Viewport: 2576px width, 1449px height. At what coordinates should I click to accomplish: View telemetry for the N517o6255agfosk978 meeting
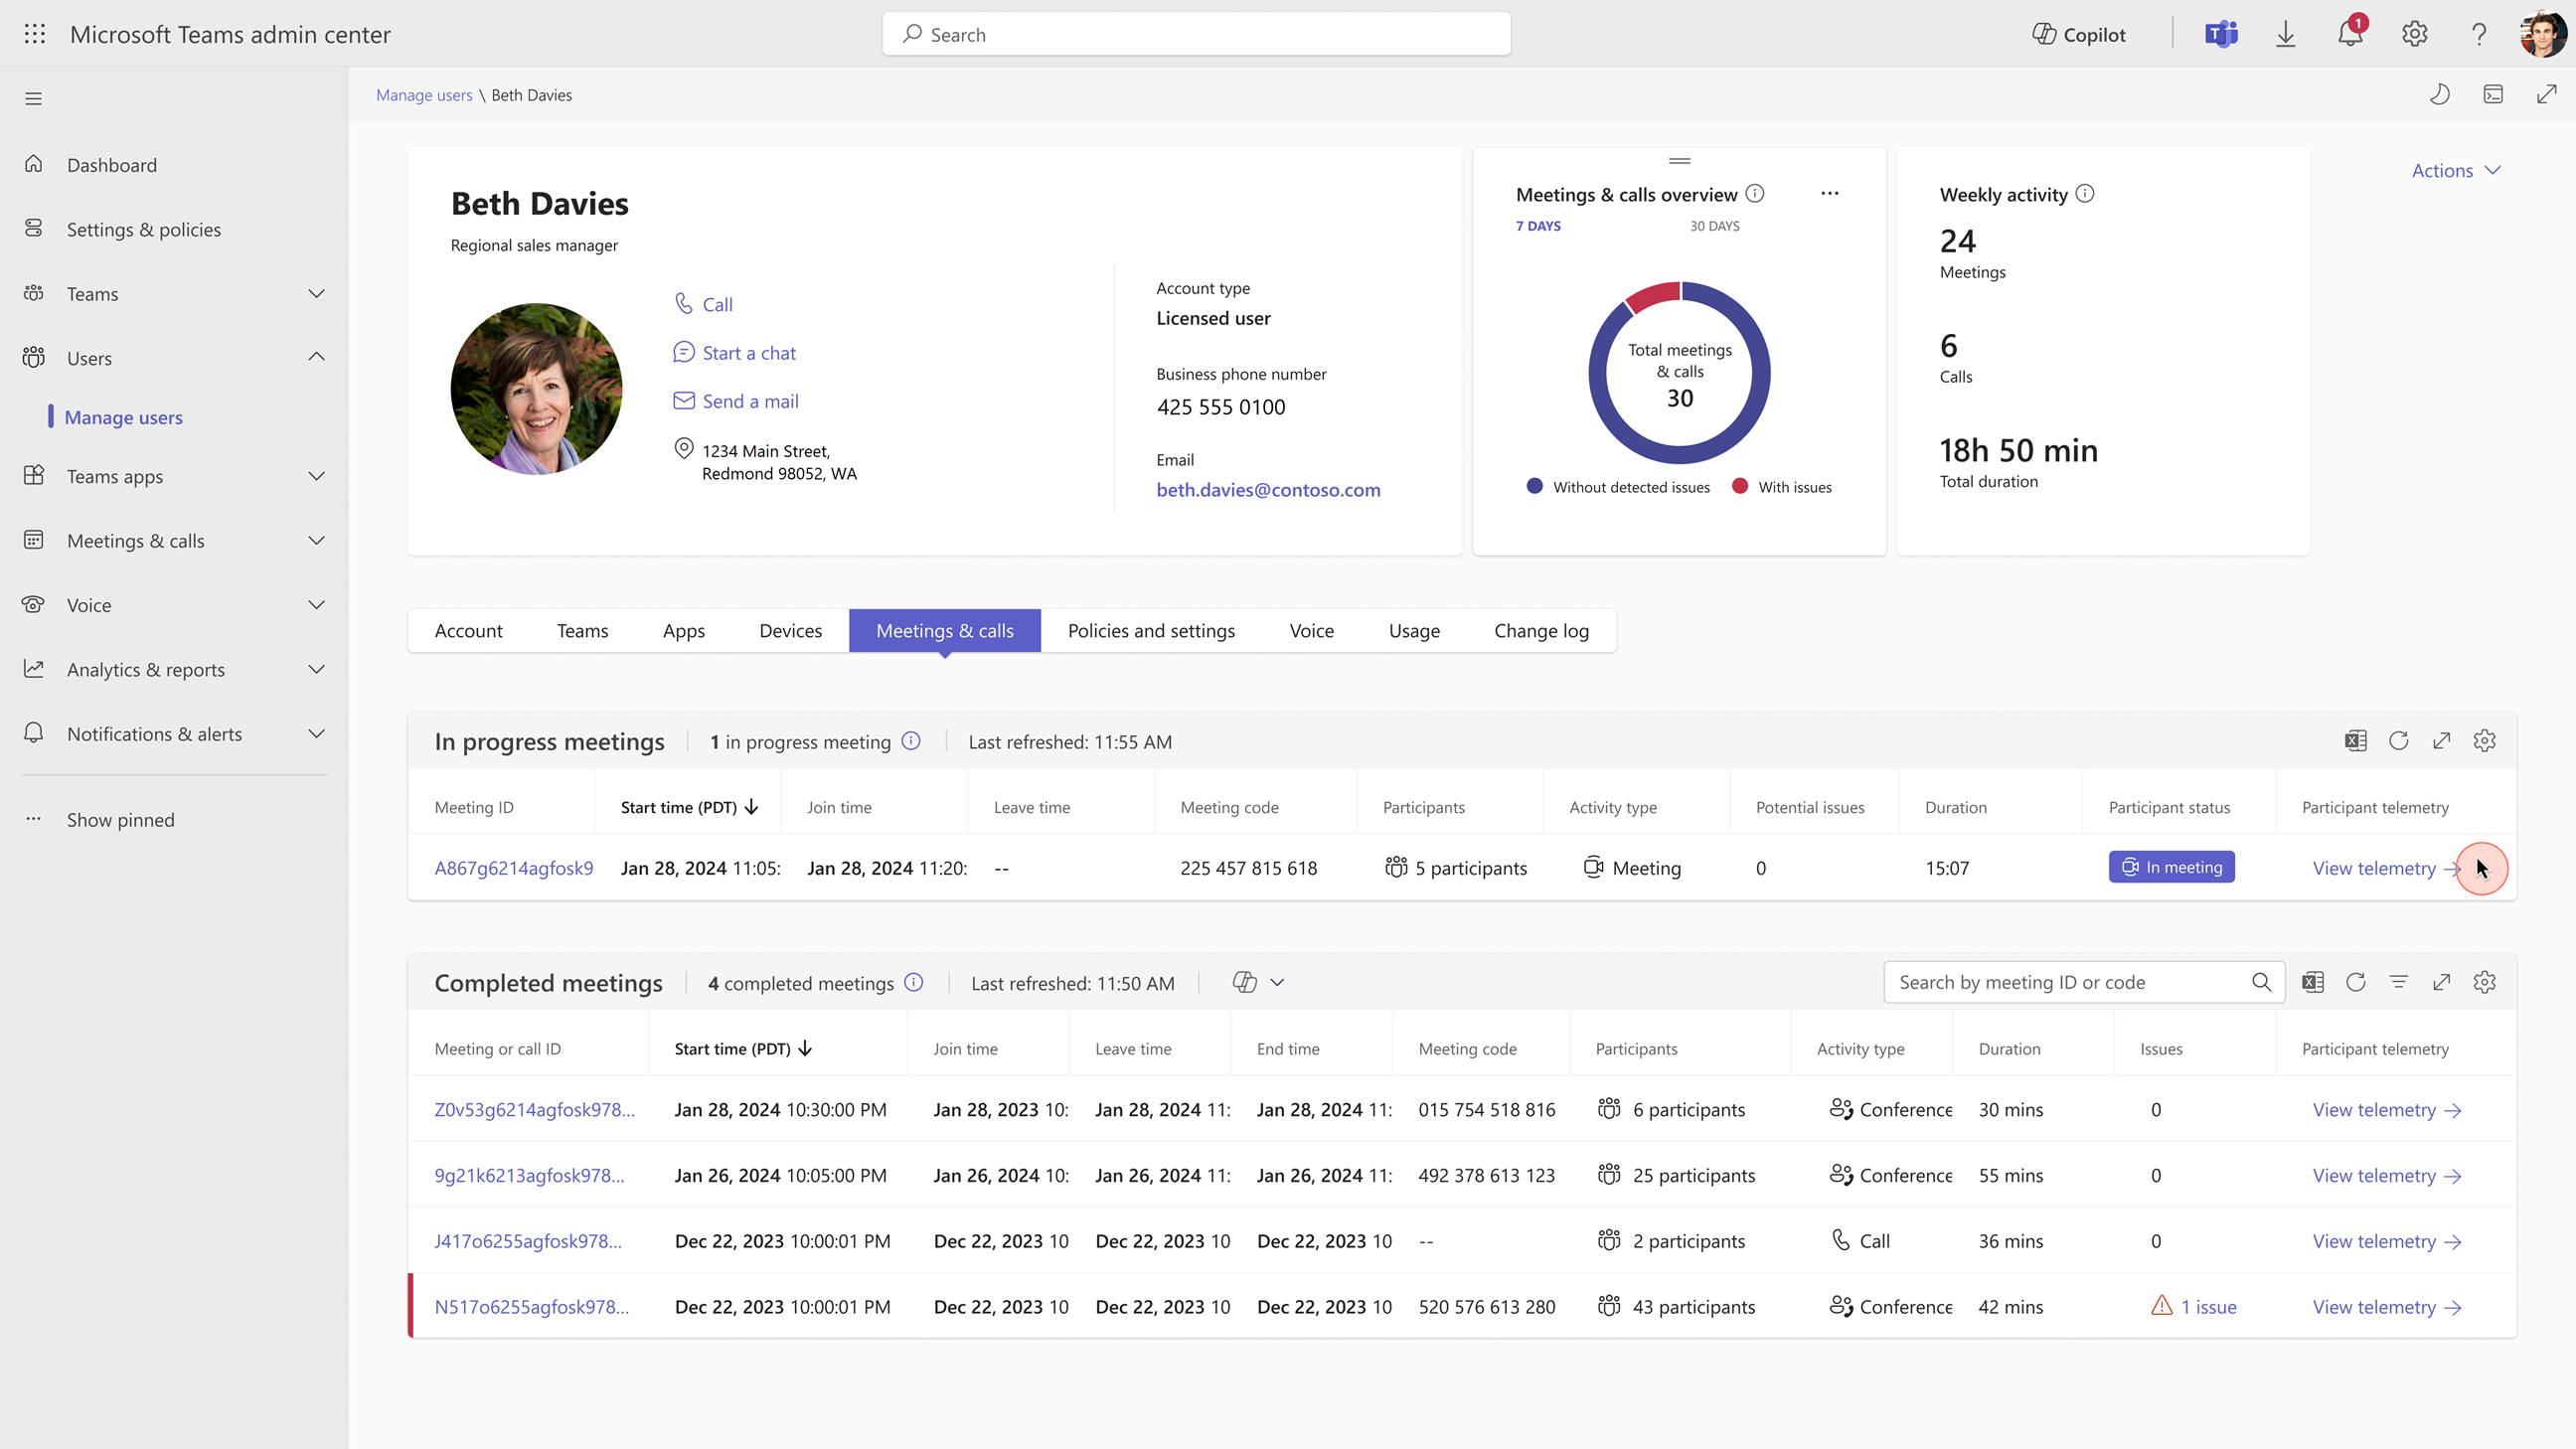click(2387, 1307)
